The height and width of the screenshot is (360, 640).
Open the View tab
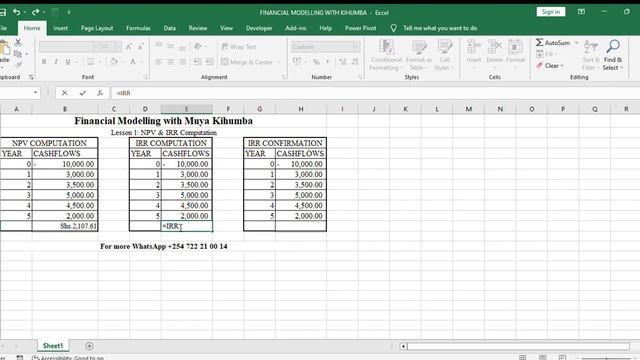click(x=226, y=28)
